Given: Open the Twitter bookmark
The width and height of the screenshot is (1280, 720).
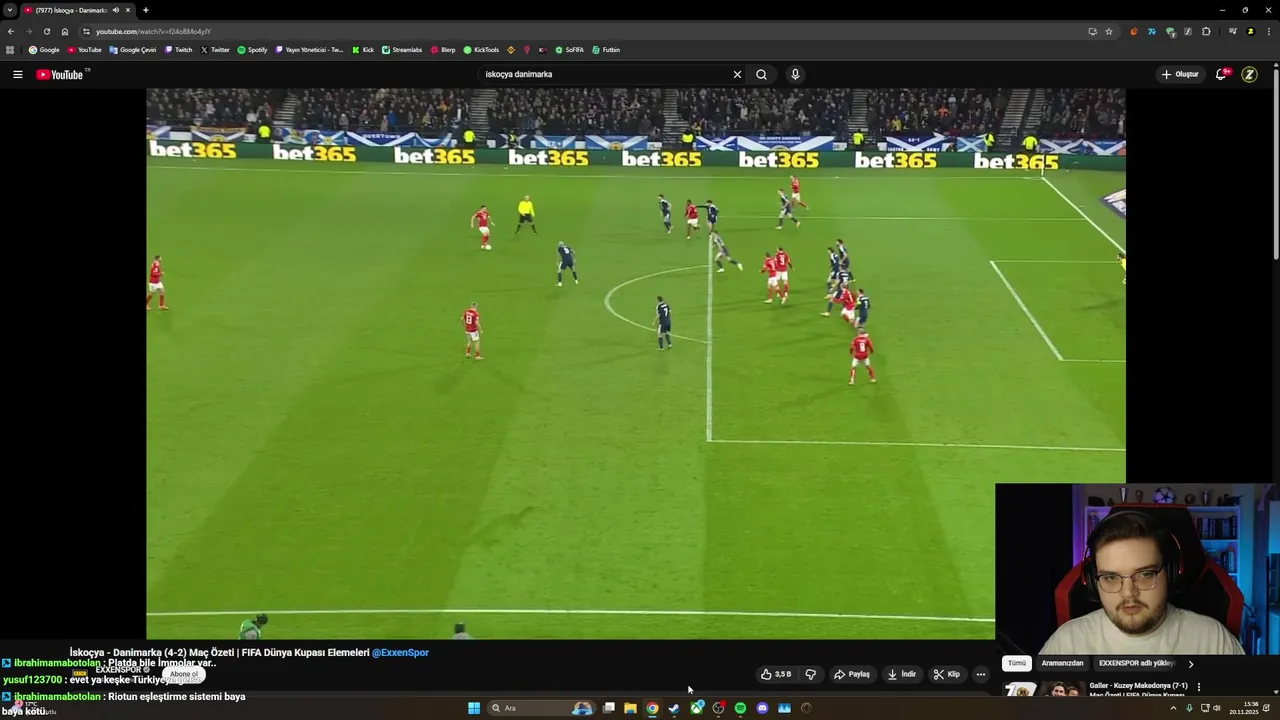Looking at the screenshot, I should tap(215, 49).
